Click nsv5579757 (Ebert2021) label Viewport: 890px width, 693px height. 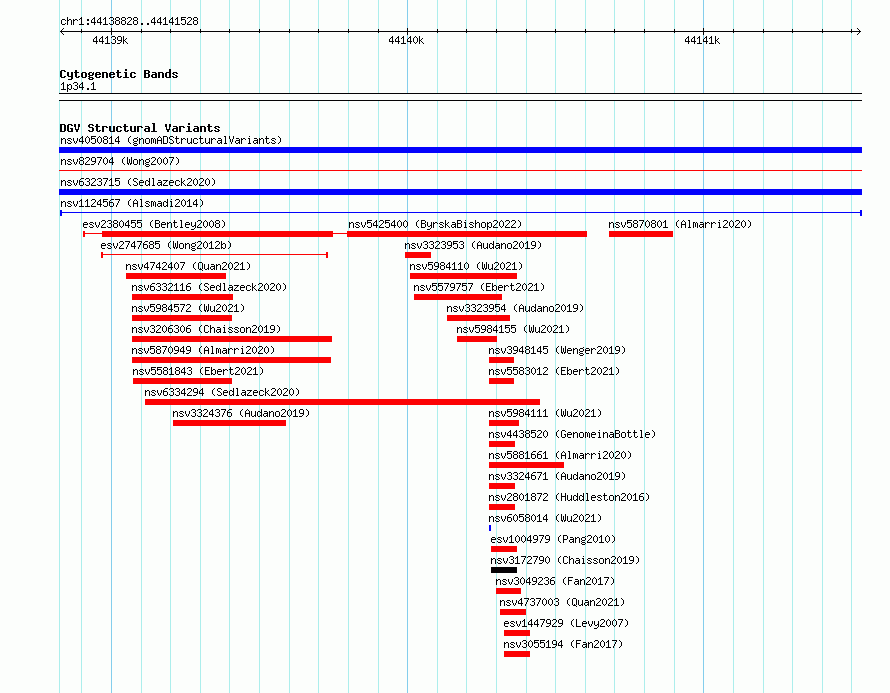[479, 287]
